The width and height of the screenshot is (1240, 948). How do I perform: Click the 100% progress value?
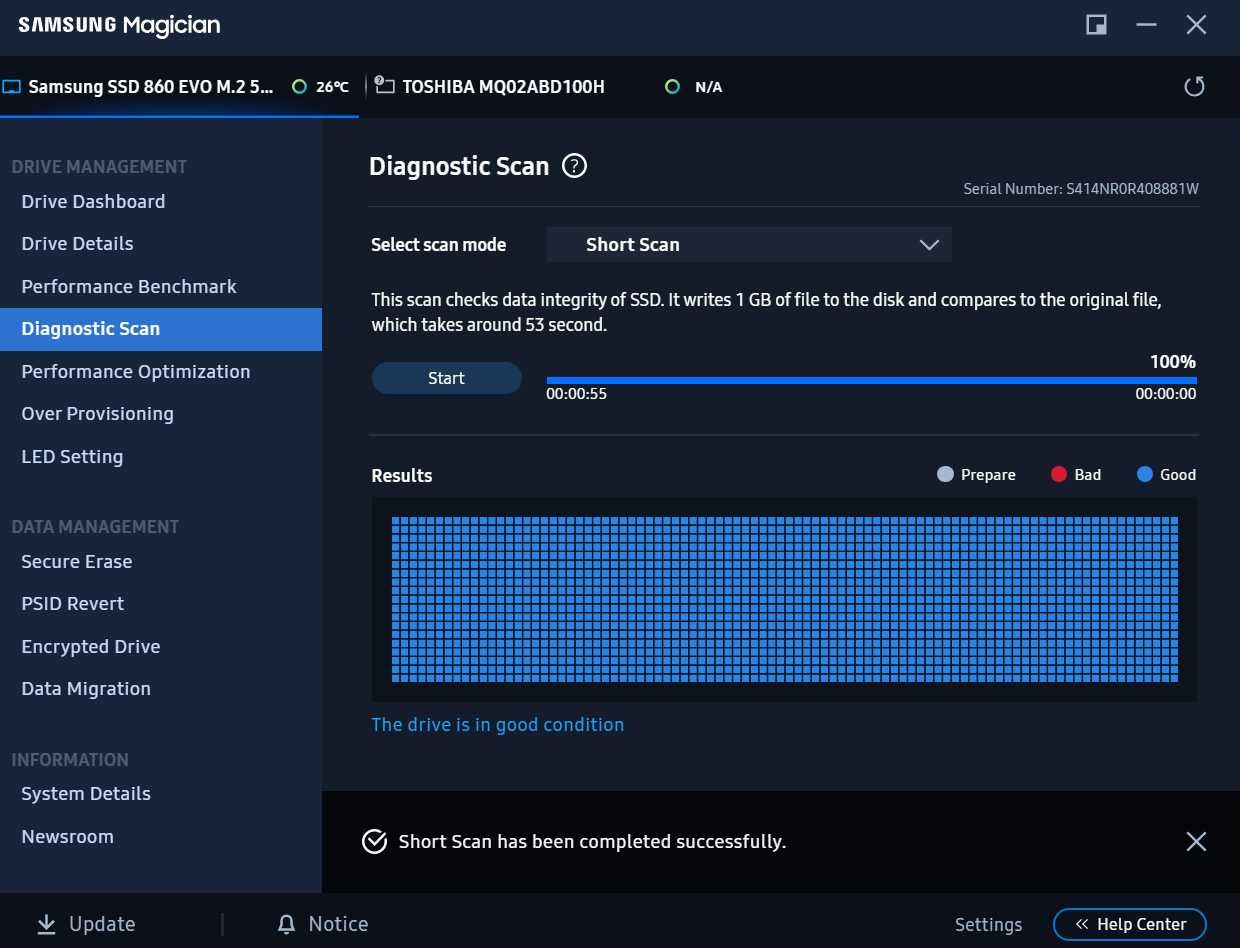1173,362
